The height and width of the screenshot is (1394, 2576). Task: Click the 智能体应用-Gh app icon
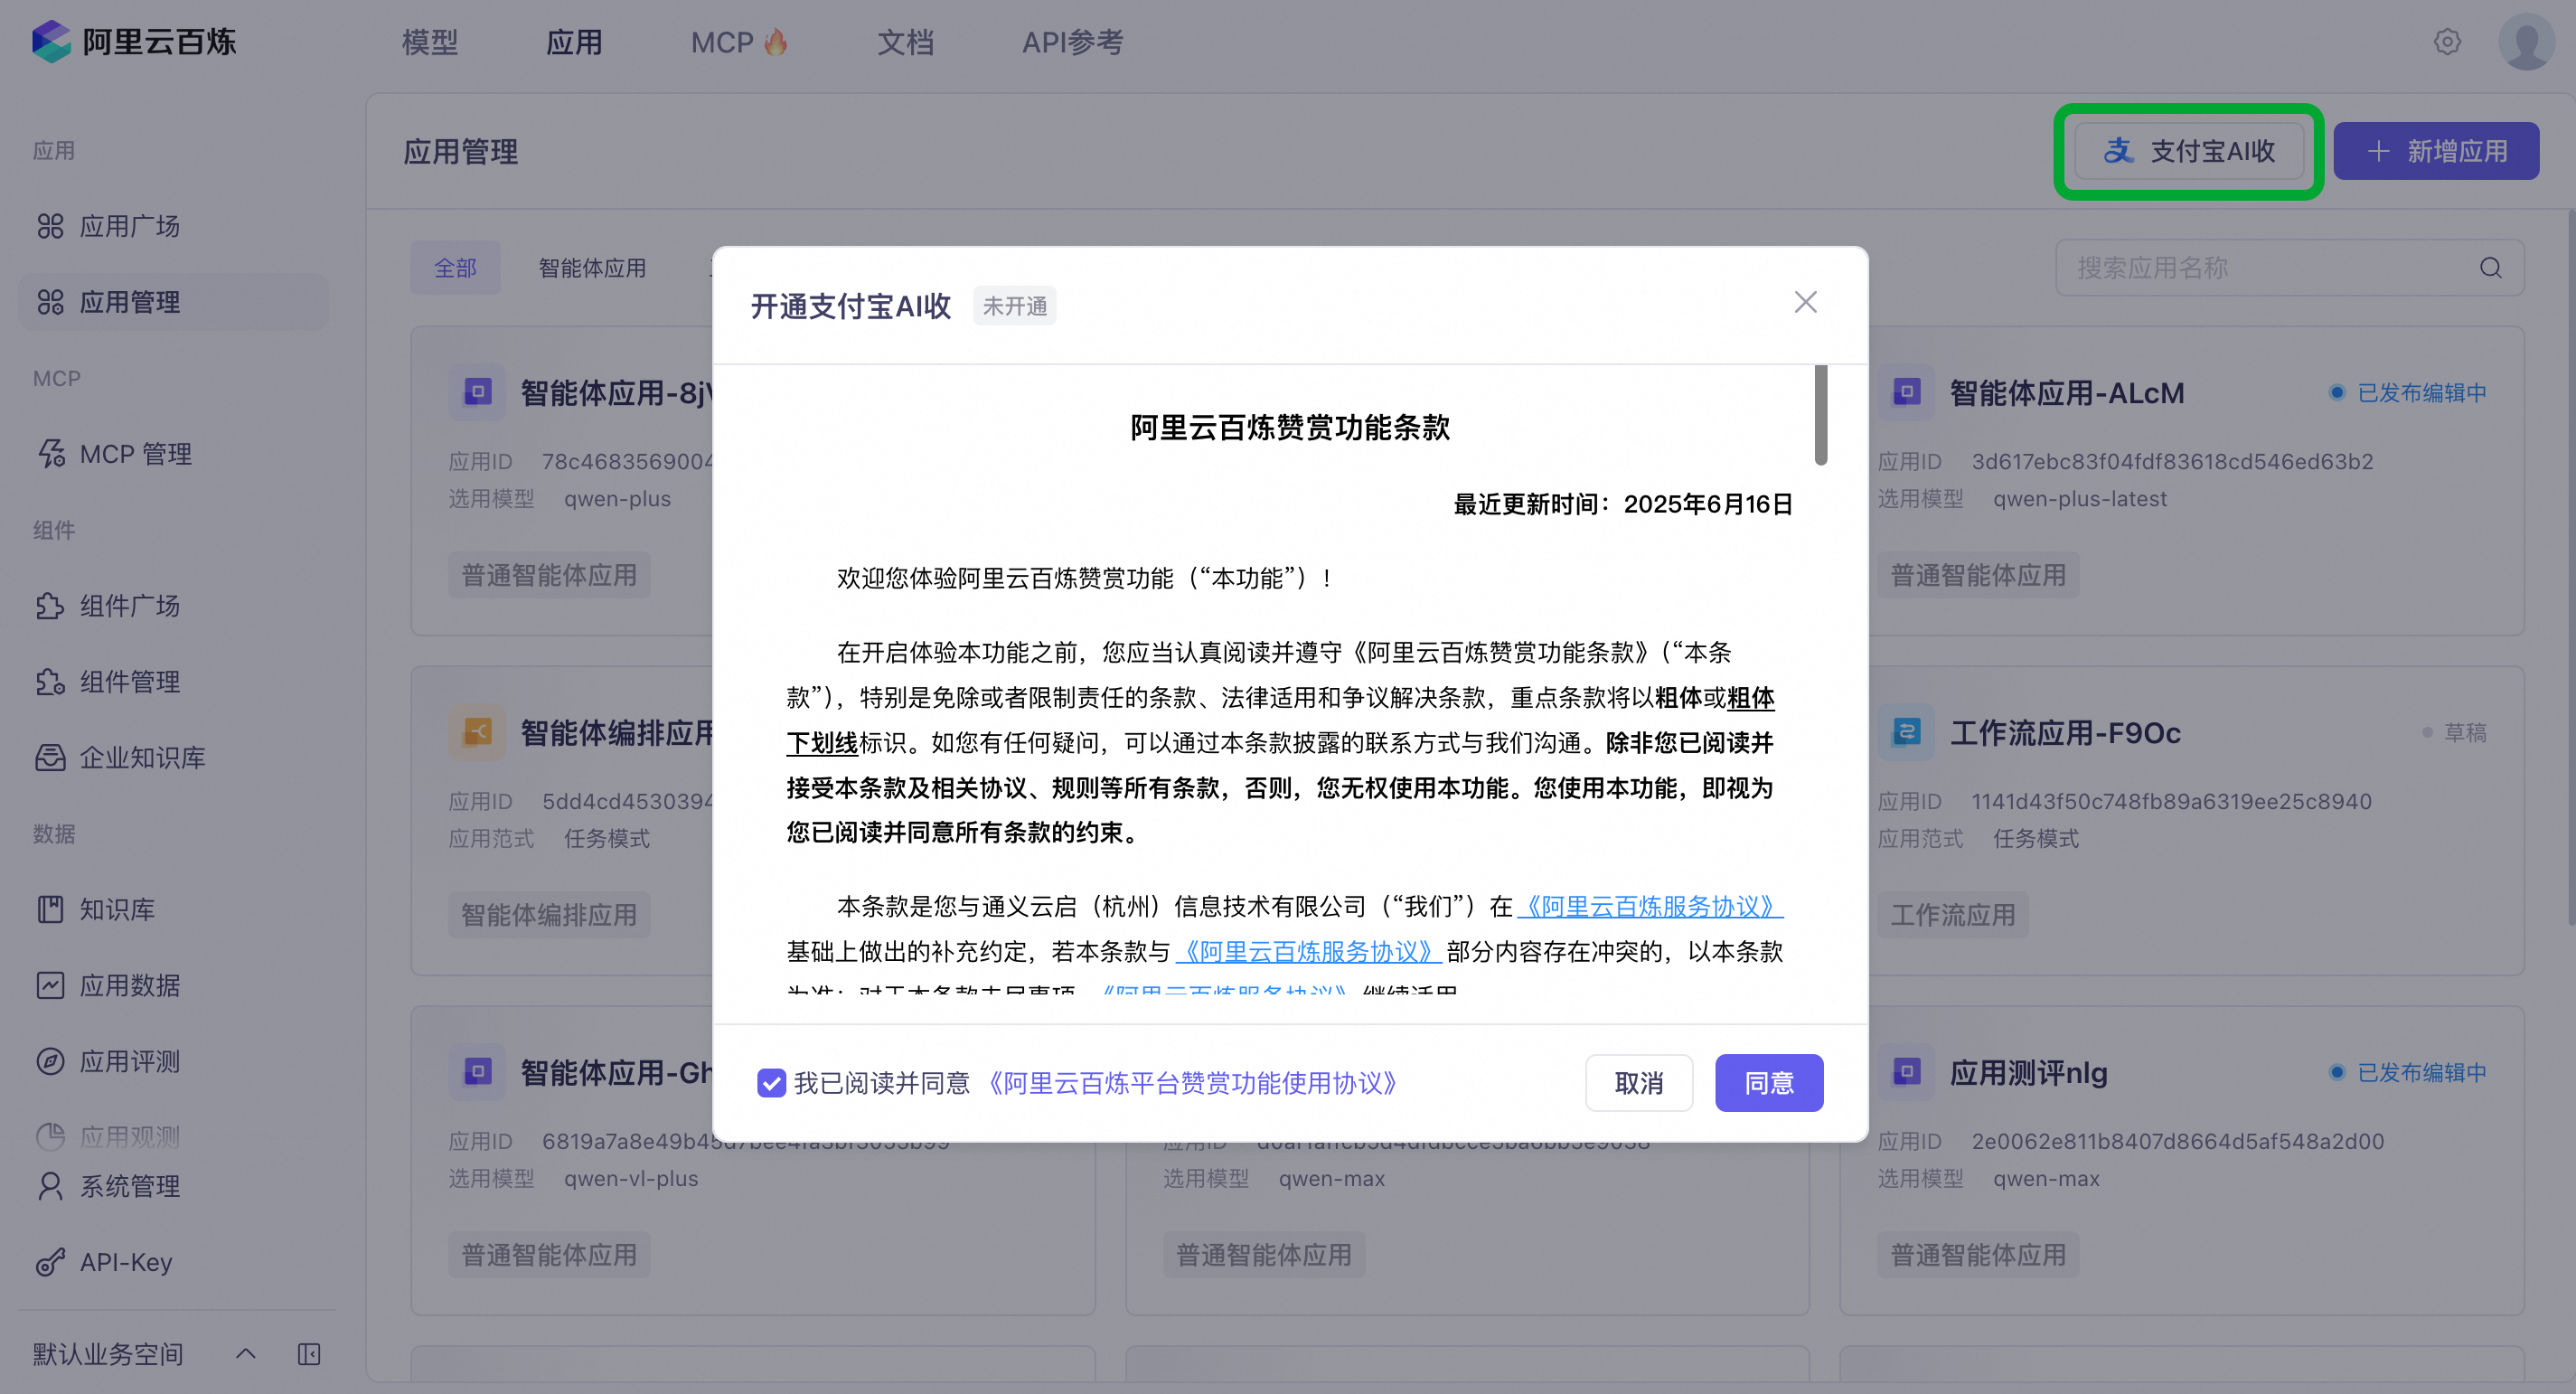click(x=477, y=1072)
